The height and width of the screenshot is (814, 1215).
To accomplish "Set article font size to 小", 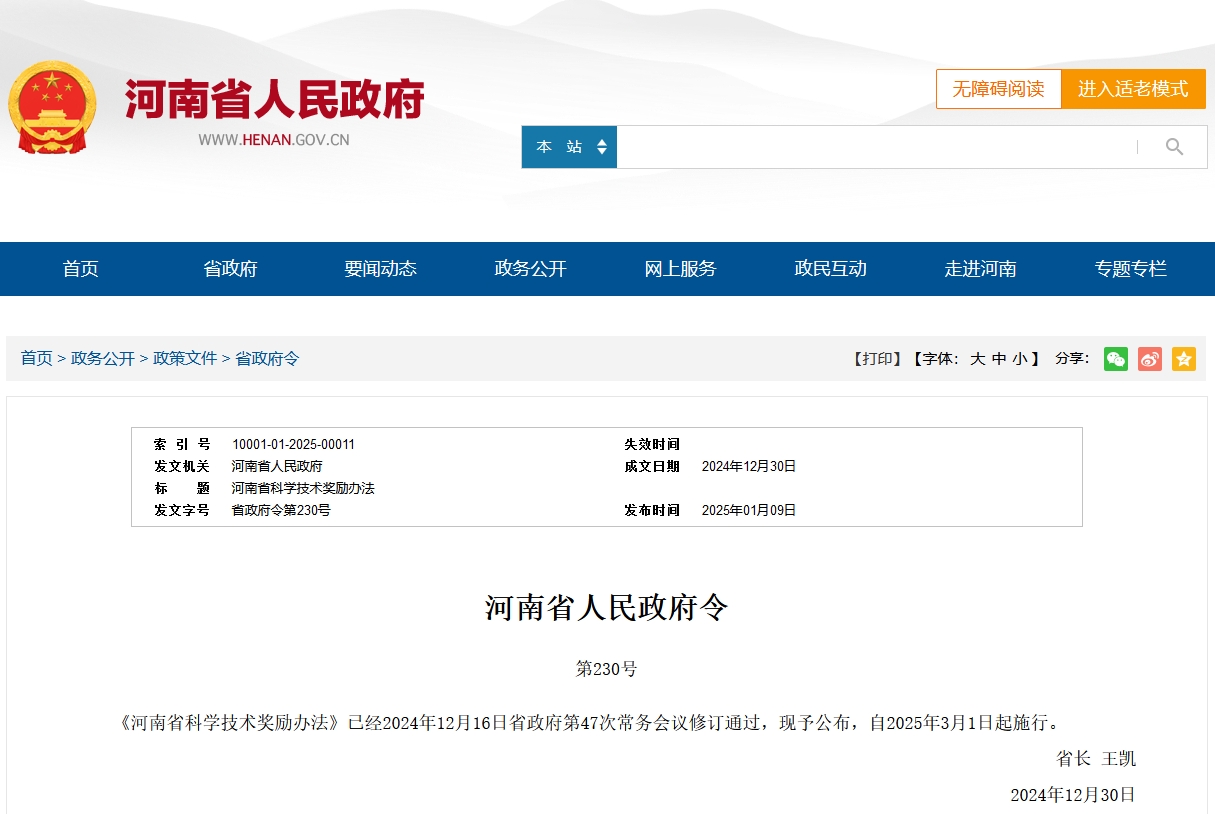I will point(1018,358).
